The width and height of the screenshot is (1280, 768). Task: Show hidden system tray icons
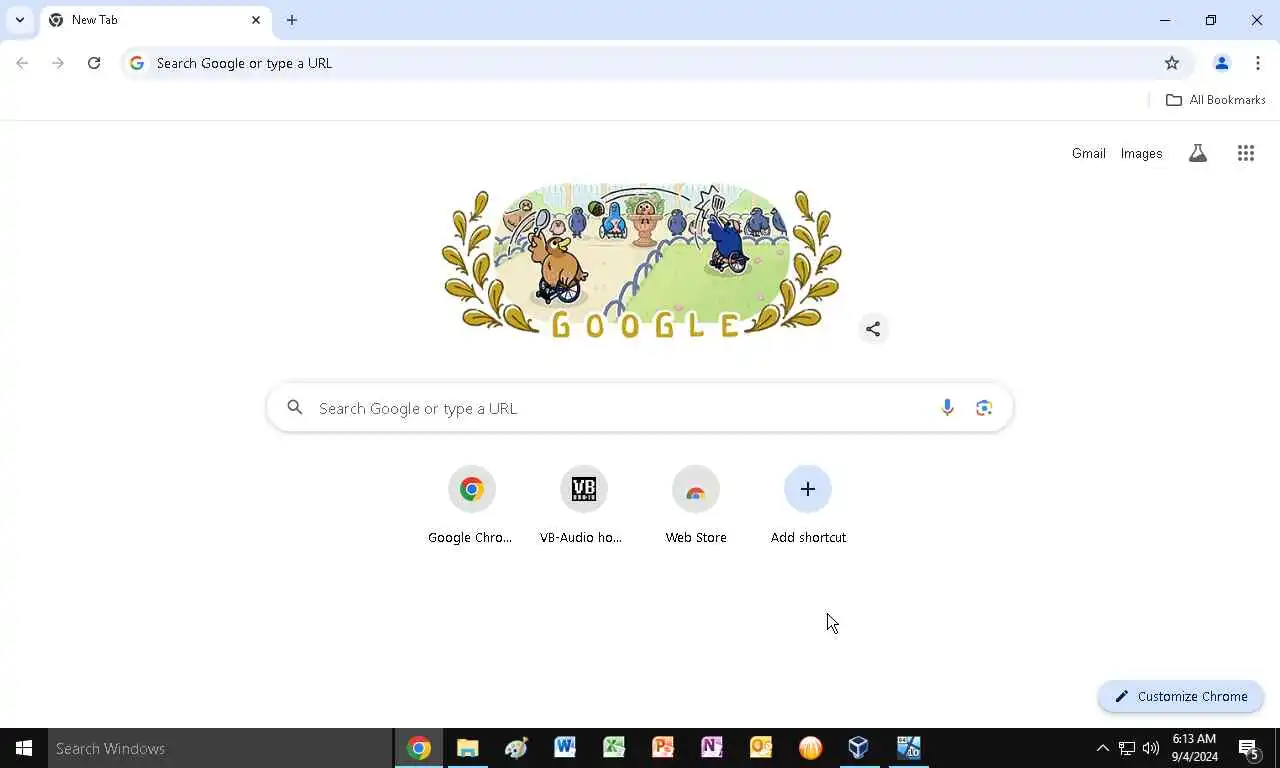[1102, 748]
